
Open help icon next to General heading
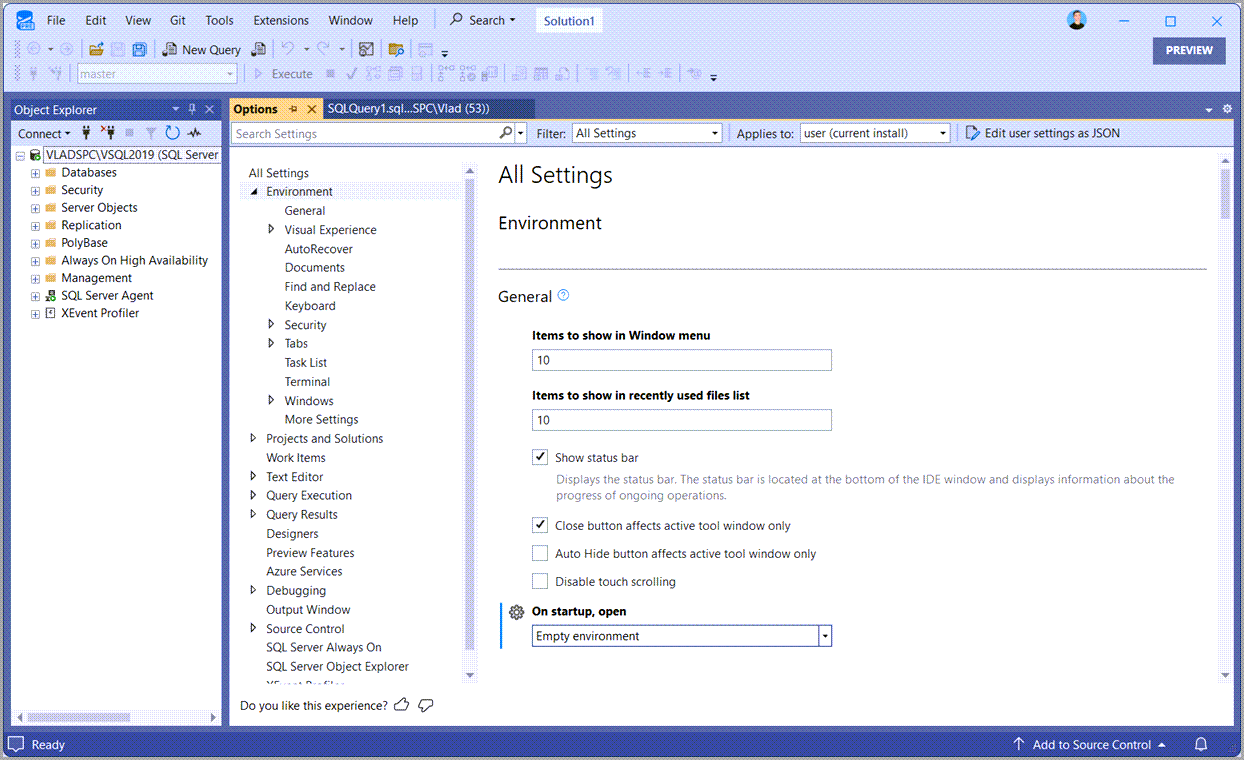563,296
